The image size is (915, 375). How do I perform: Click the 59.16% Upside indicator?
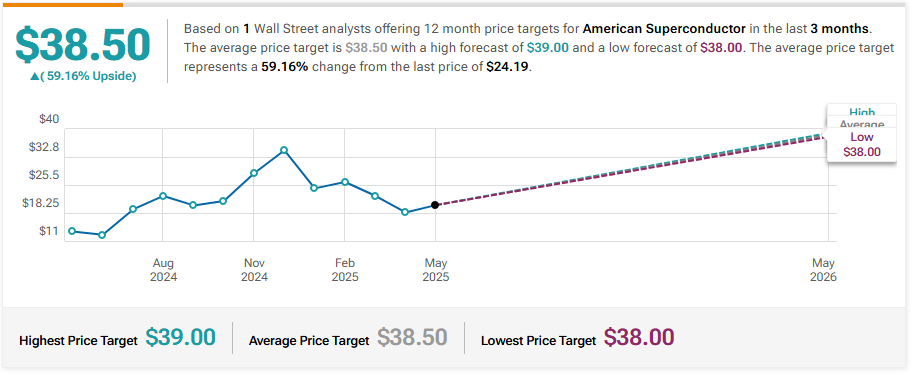[82, 76]
